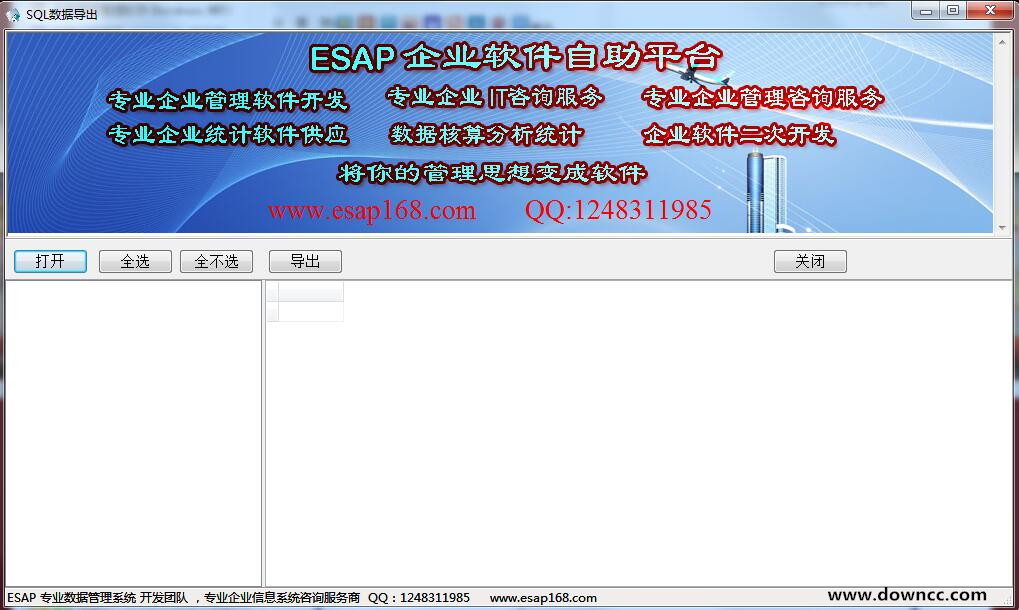Click the 打开 (Open) button
Image resolution: width=1019 pixels, height=610 pixels.
pos(50,261)
